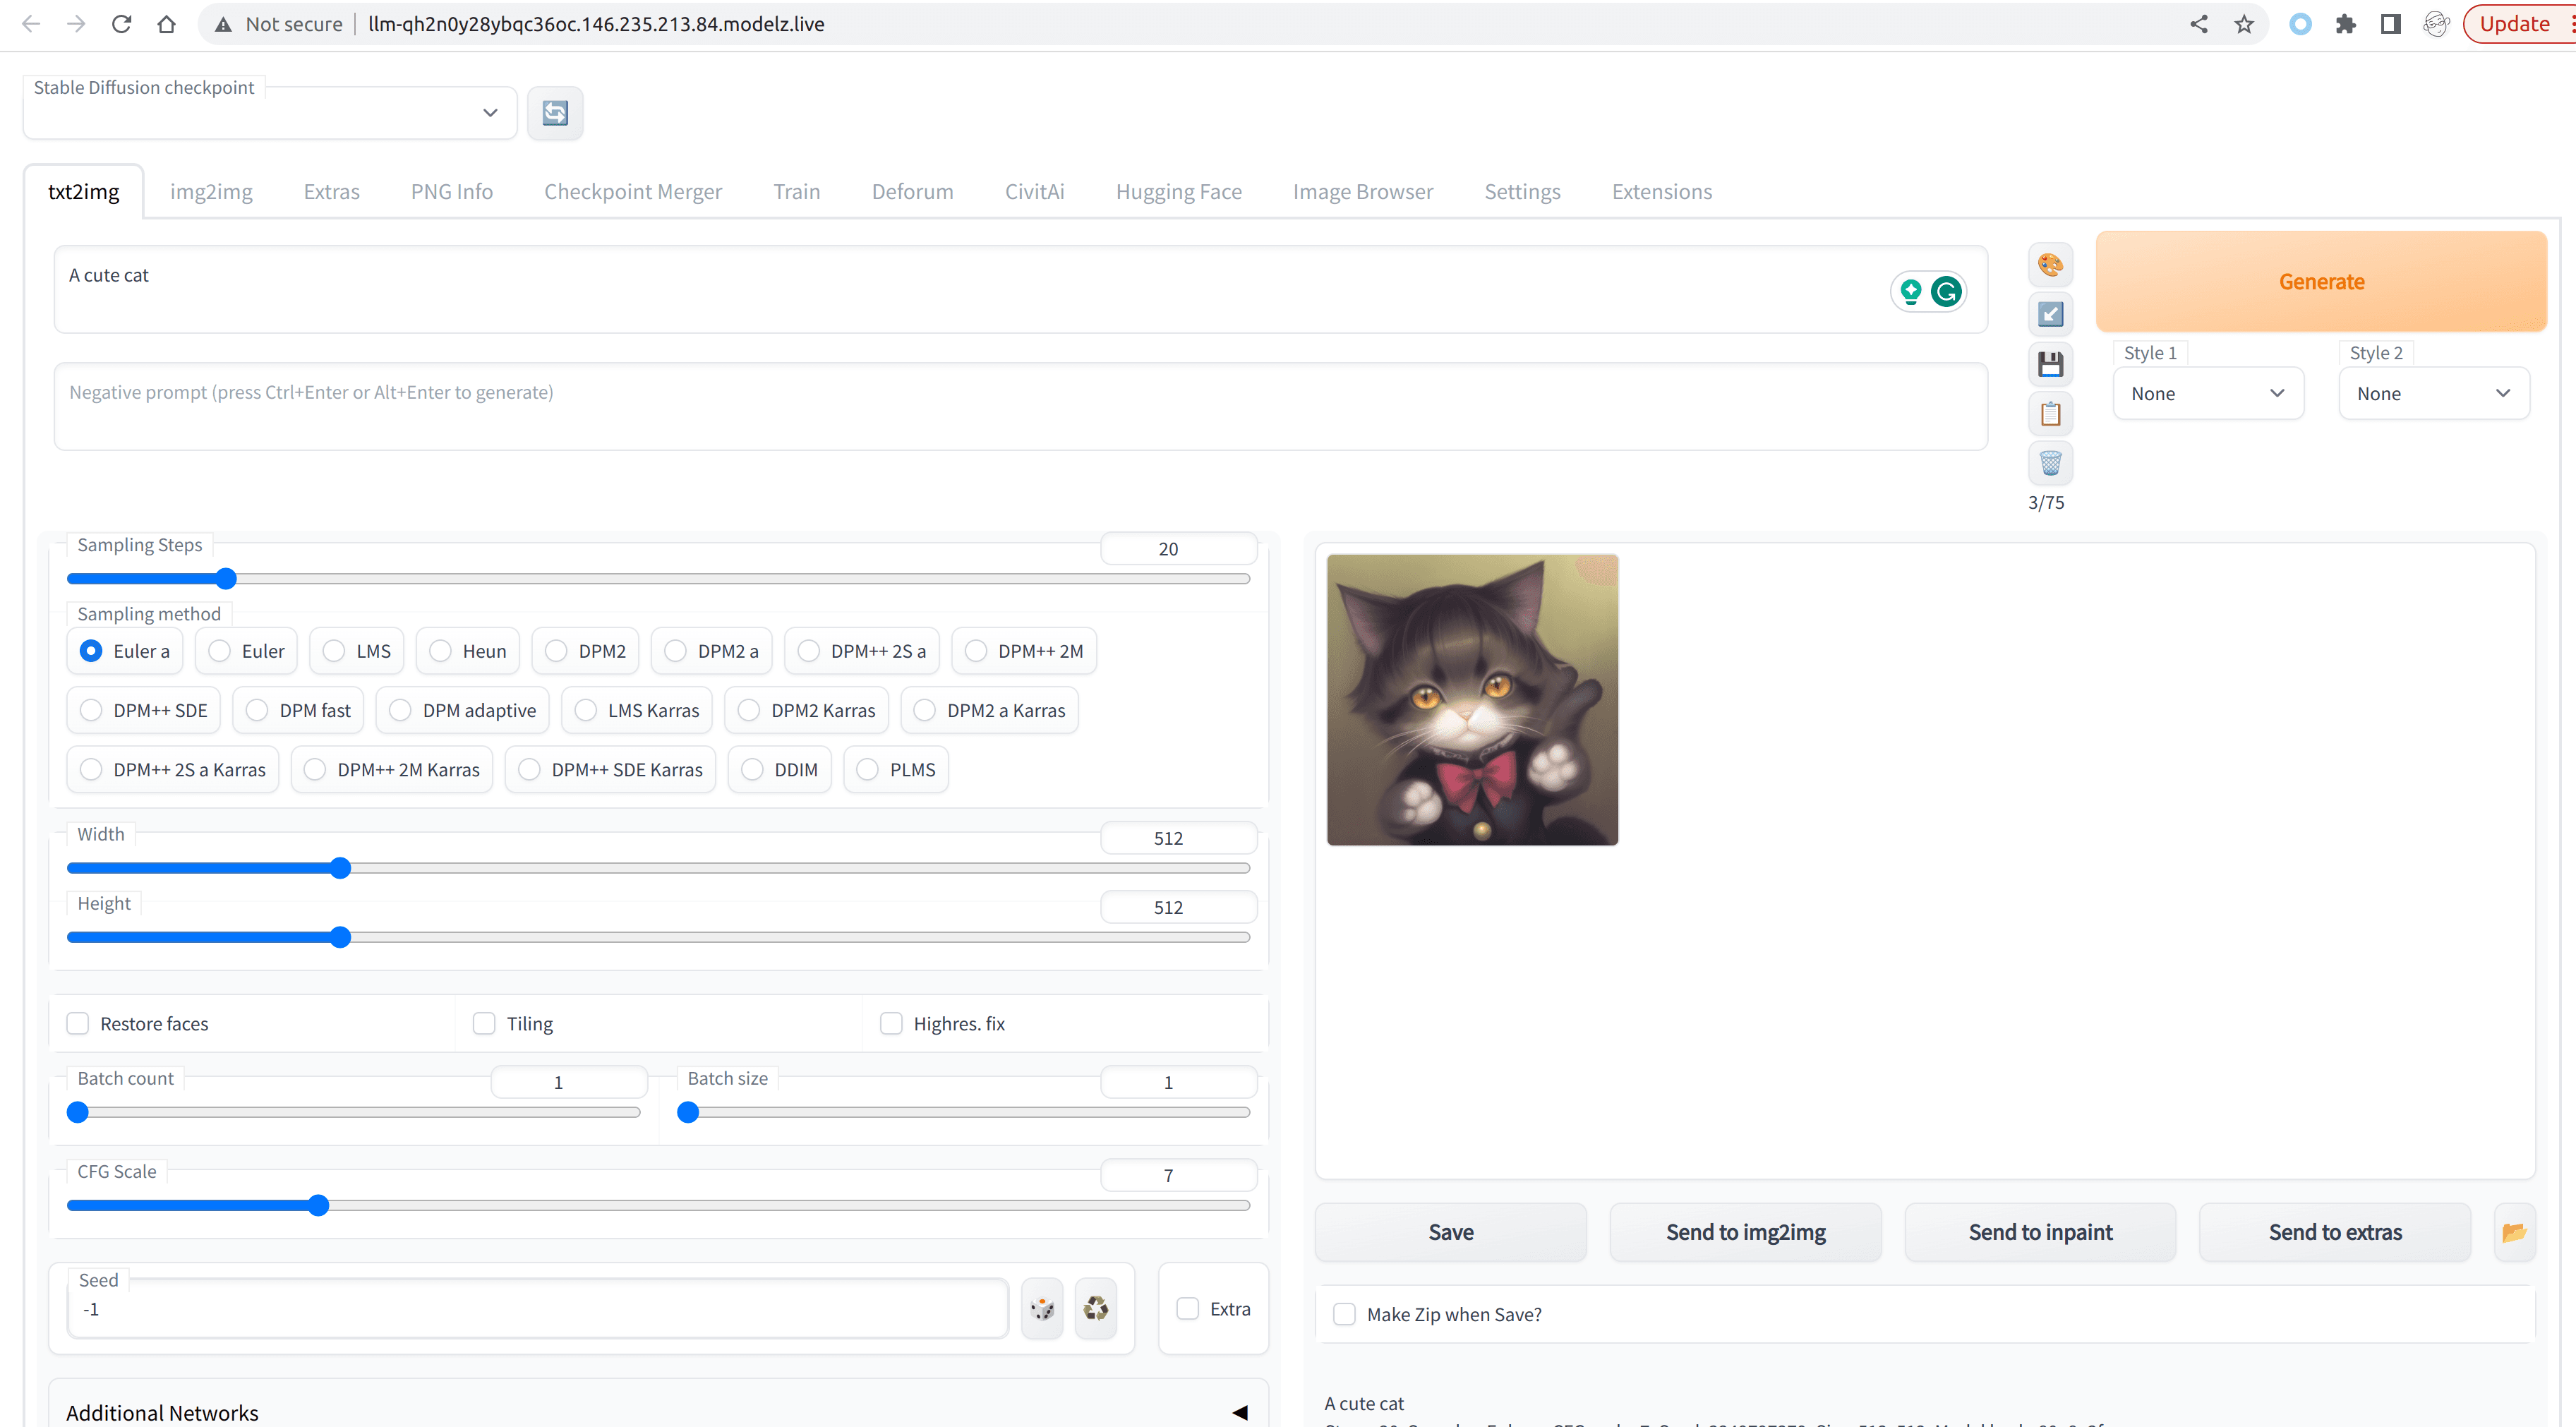The height and width of the screenshot is (1427, 2576).
Task: Click the Negative prompt text field
Action: point(1020,407)
